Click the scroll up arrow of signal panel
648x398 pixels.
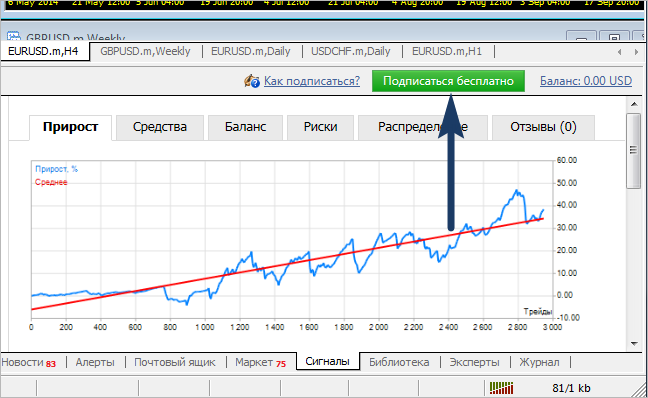pyautogui.click(x=634, y=104)
